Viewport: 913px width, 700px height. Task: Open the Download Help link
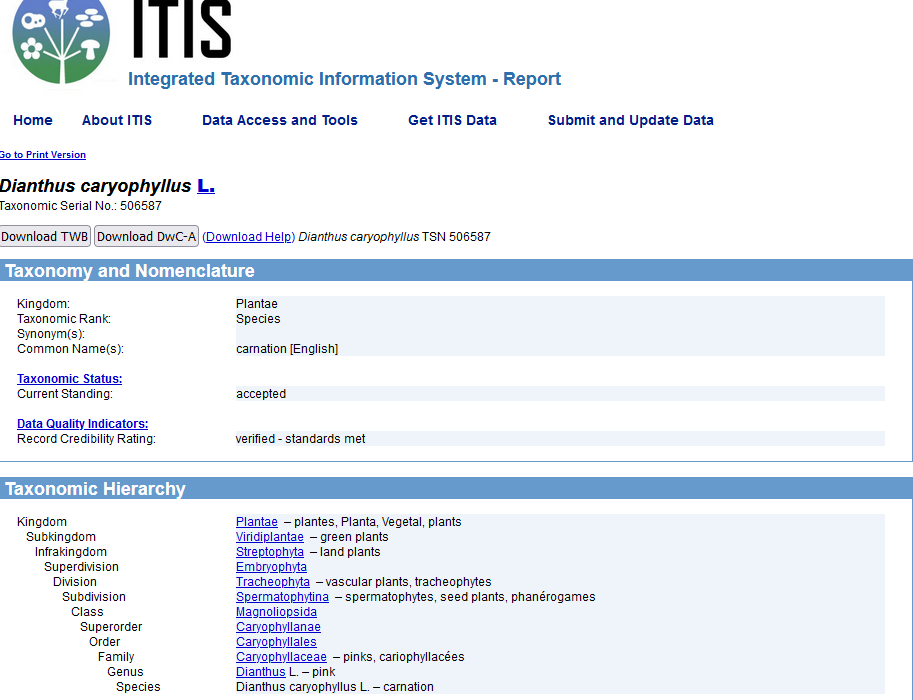click(249, 237)
